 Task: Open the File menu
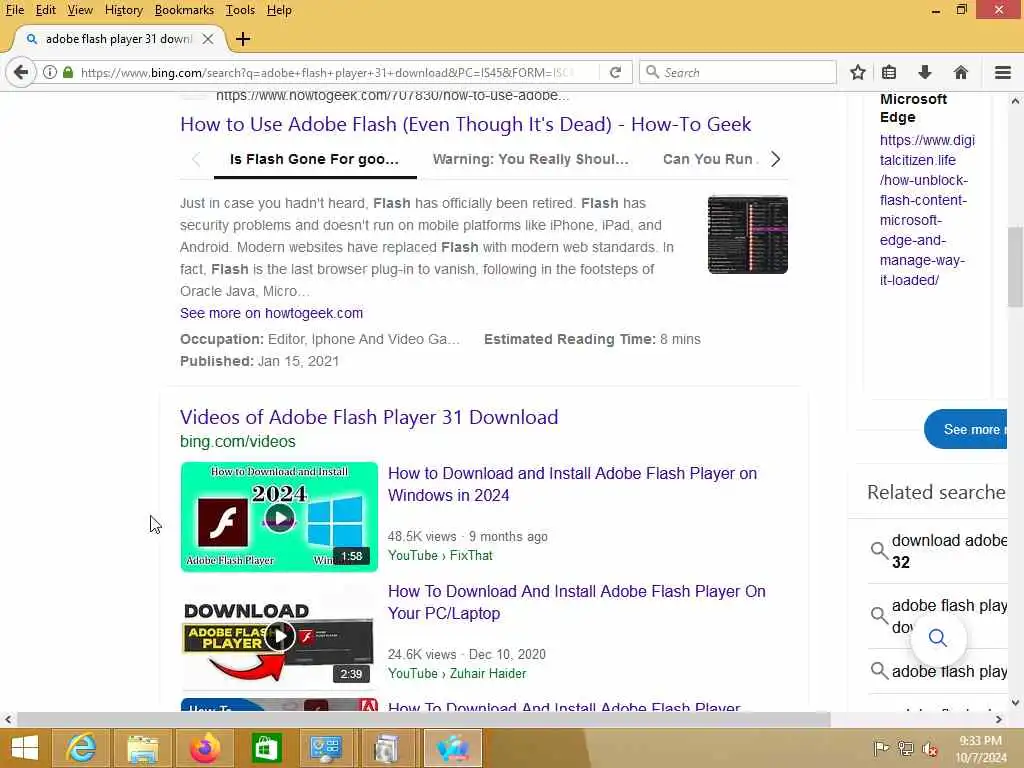click(14, 10)
